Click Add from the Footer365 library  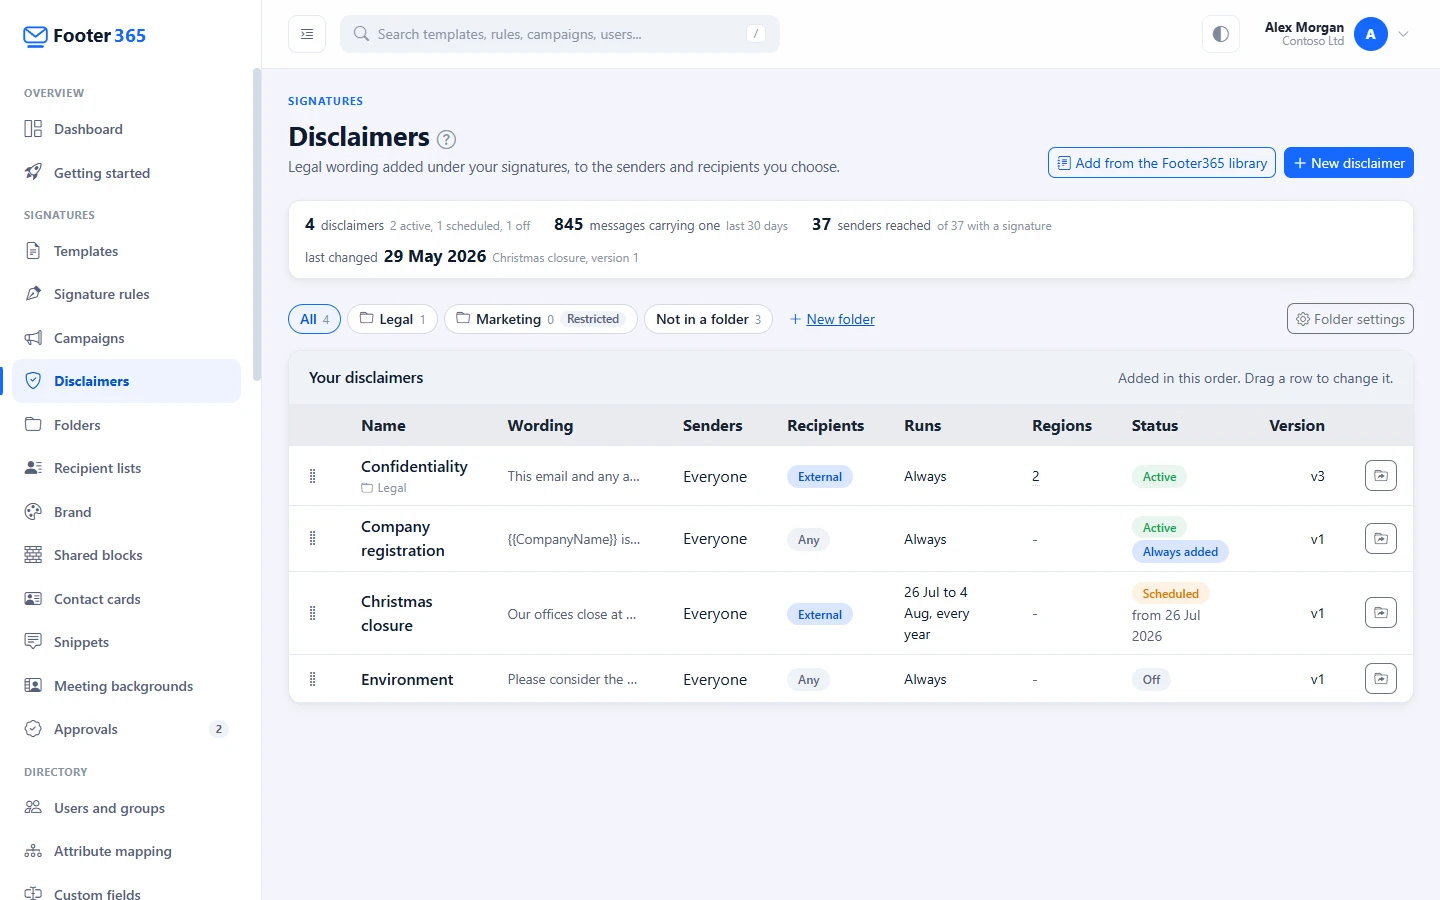(x=1162, y=163)
